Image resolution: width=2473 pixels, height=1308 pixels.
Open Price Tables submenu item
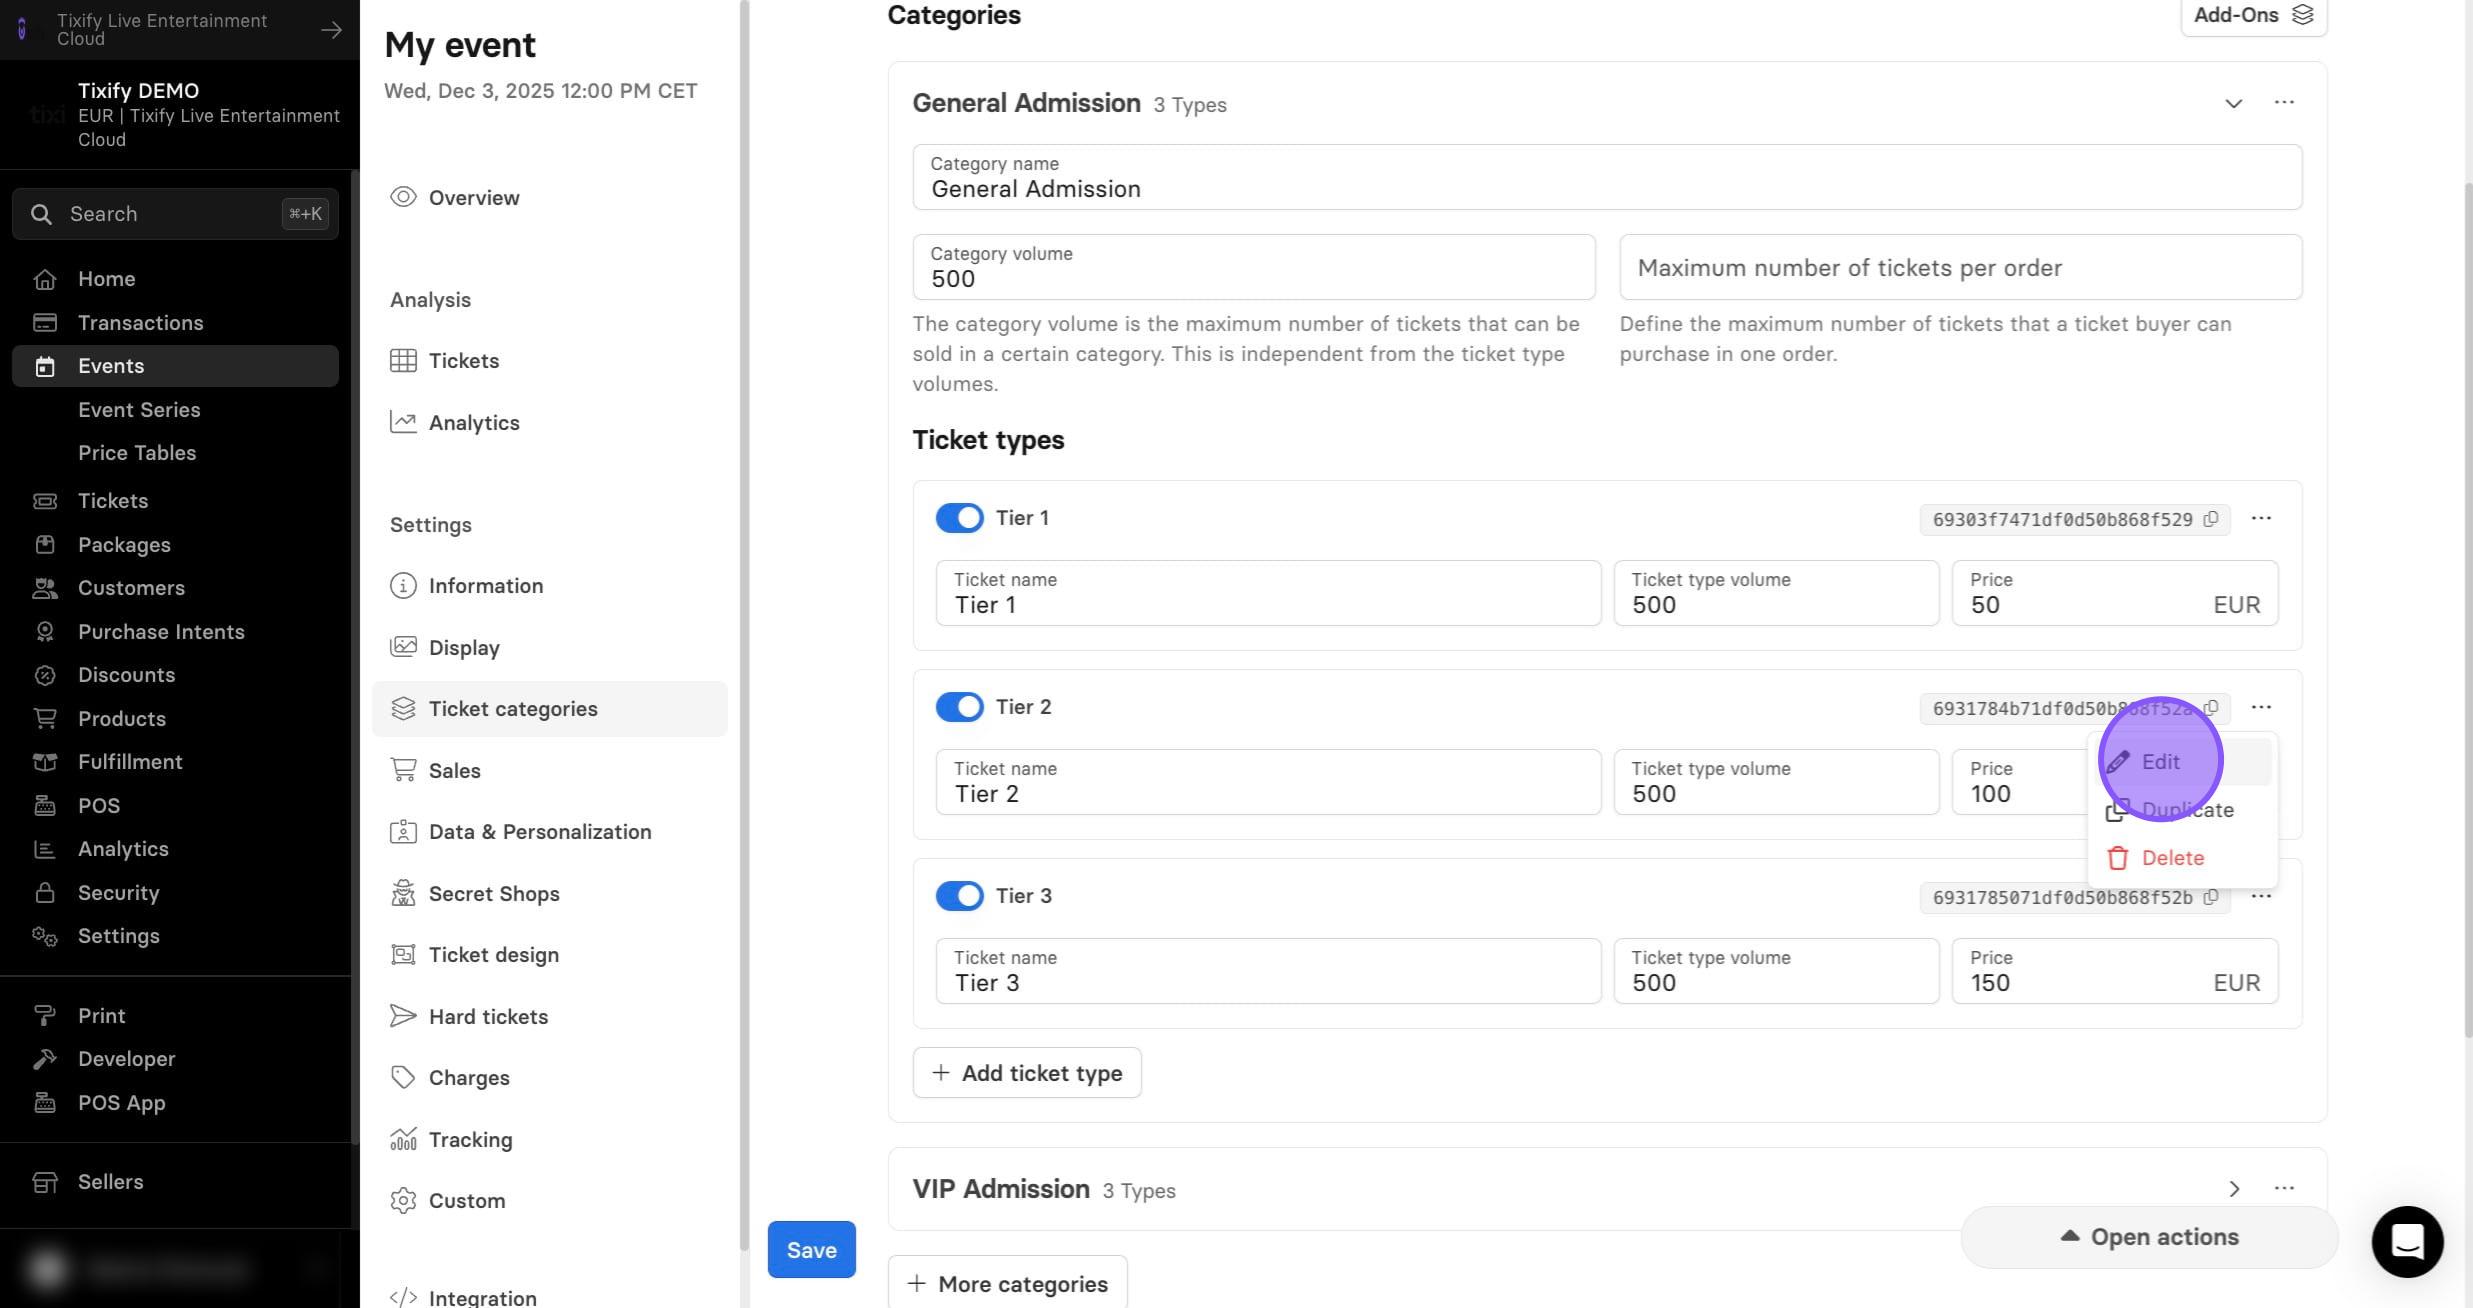[x=137, y=452]
